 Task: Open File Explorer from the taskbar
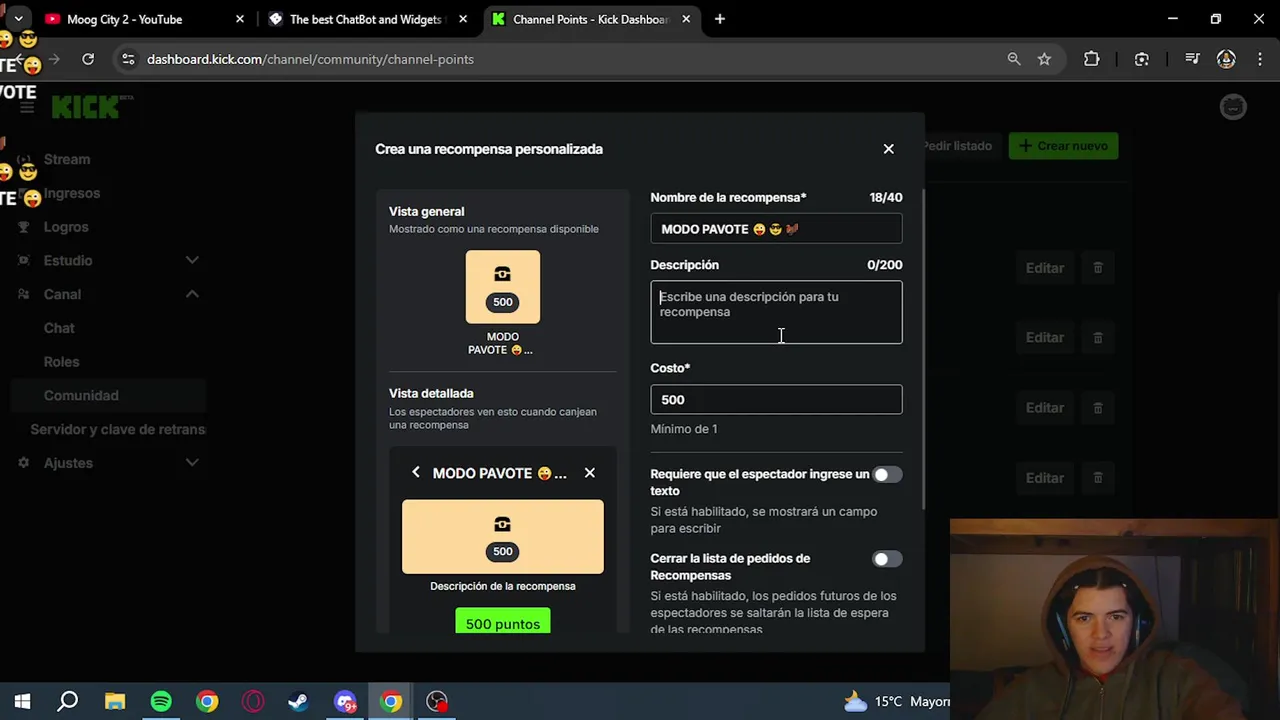click(115, 701)
